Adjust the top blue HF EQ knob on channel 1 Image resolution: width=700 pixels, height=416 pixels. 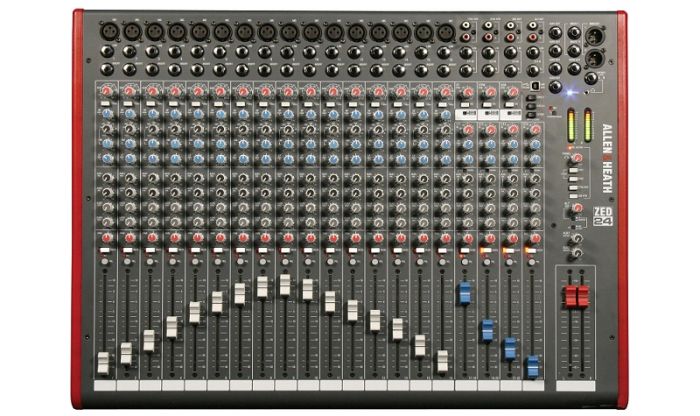pos(107,114)
